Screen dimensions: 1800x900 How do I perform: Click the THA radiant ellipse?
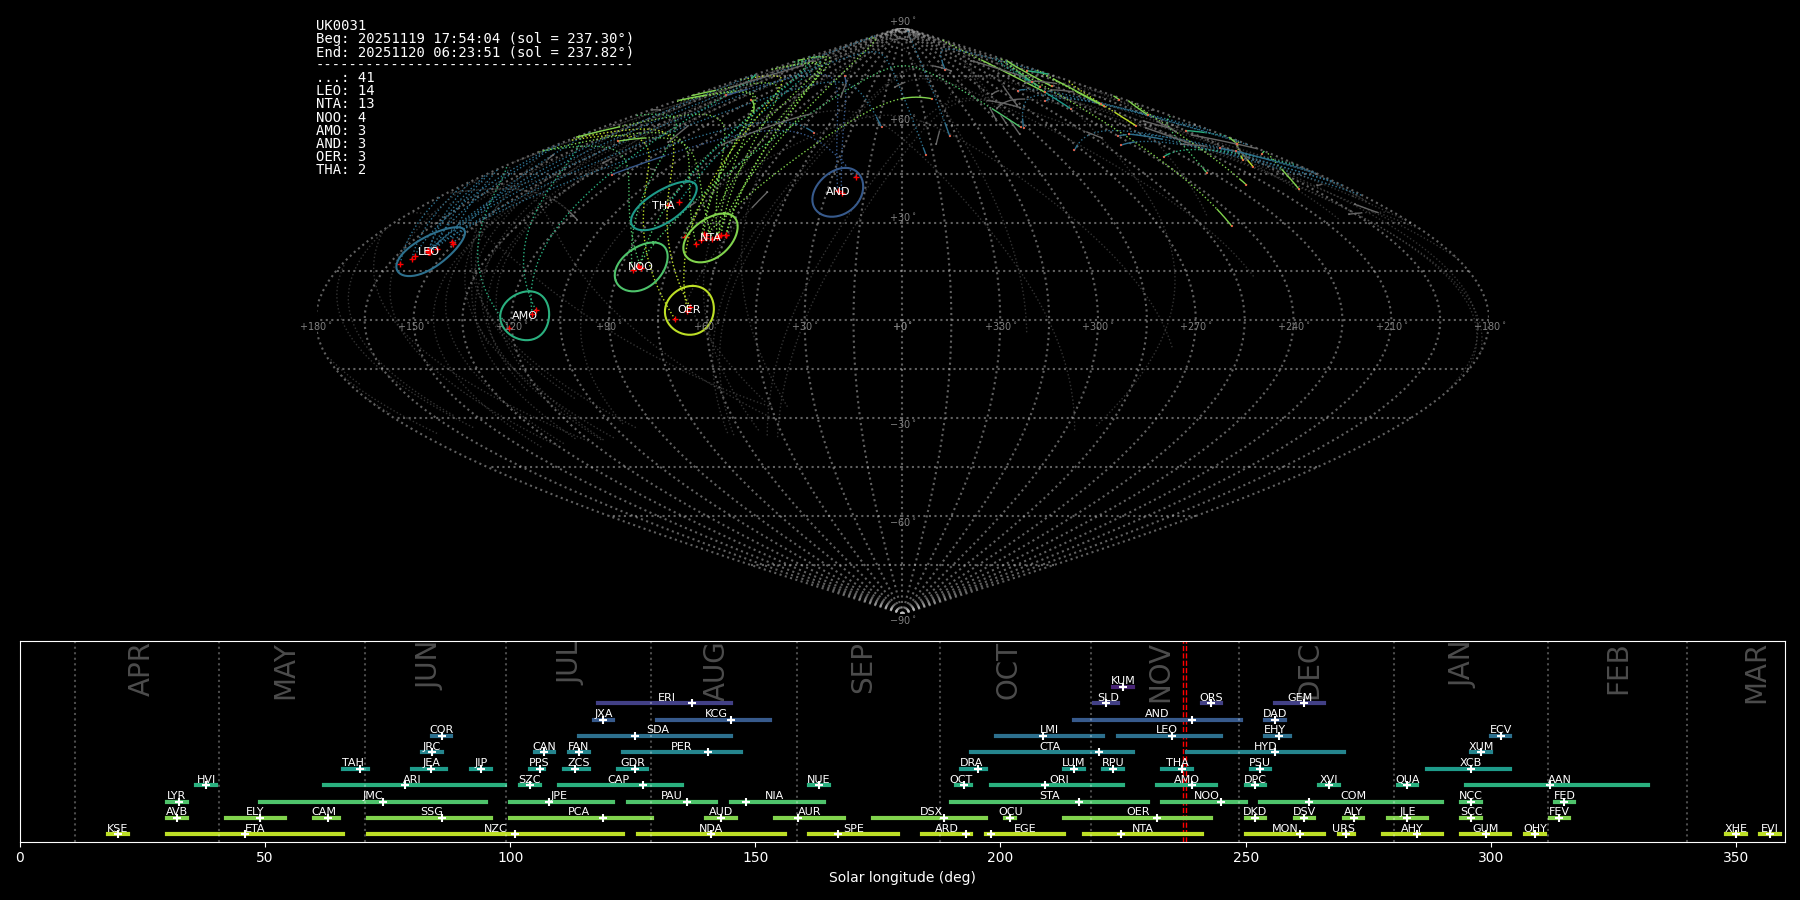[663, 206]
